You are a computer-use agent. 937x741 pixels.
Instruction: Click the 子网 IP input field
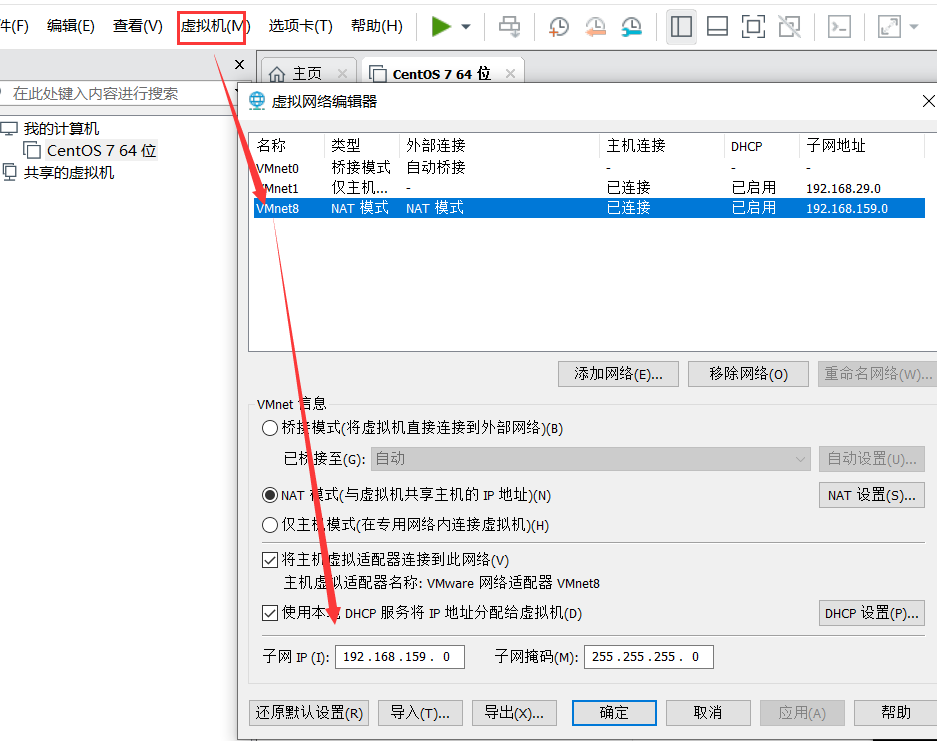(400, 657)
